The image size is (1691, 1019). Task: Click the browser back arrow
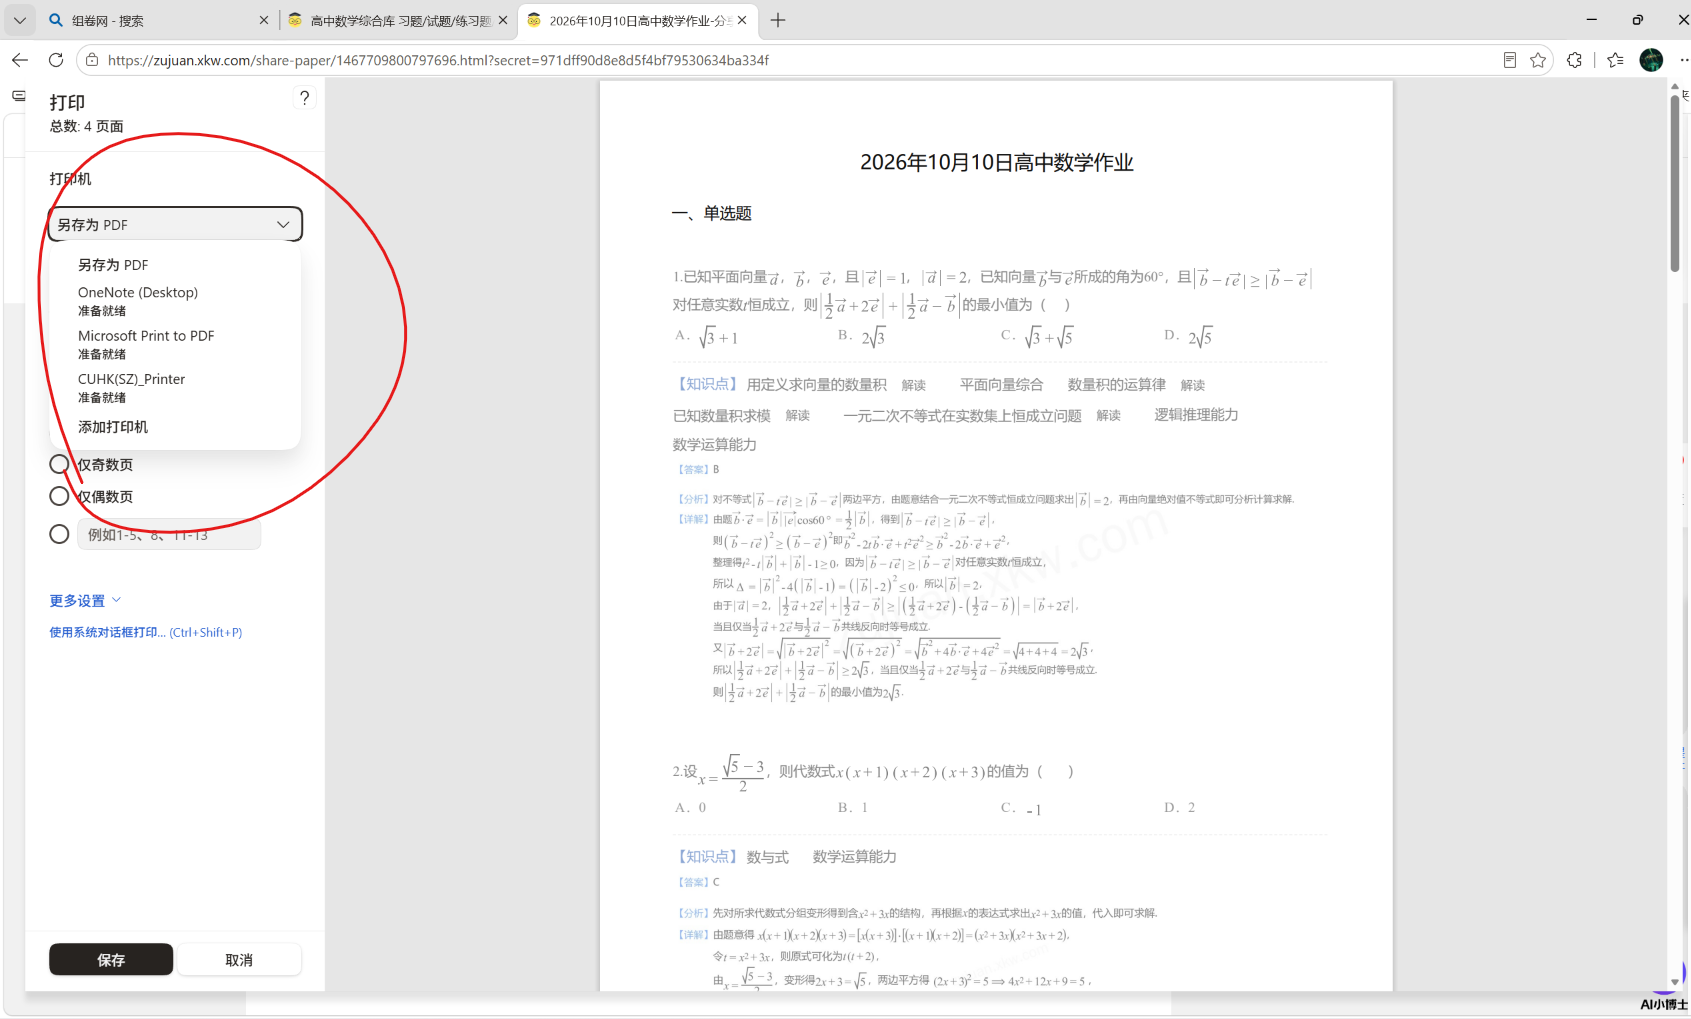[x=20, y=60]
